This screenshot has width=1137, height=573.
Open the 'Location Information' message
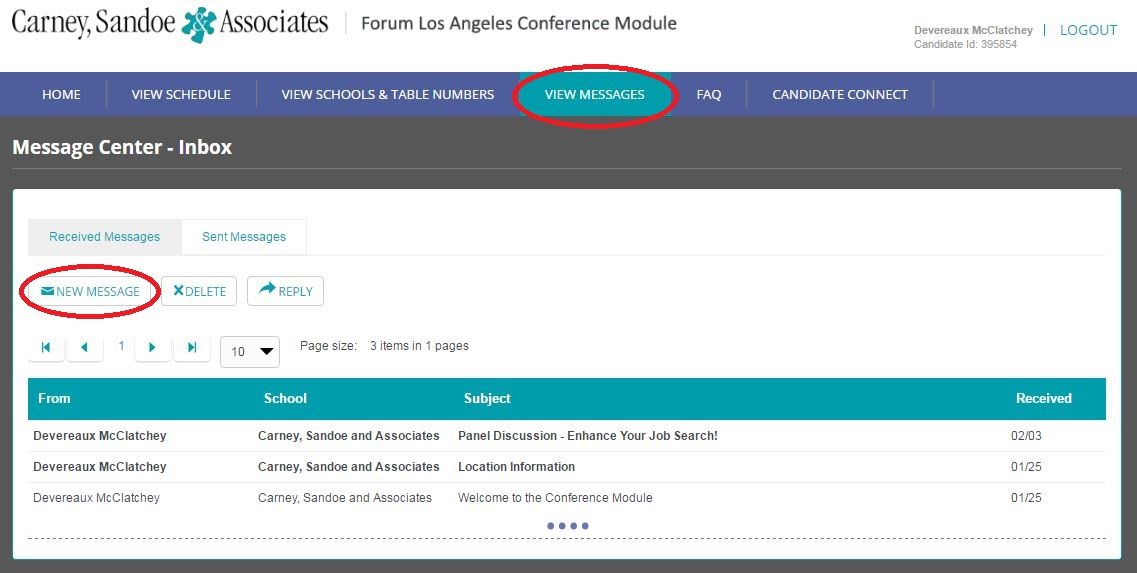pos(516,466)
